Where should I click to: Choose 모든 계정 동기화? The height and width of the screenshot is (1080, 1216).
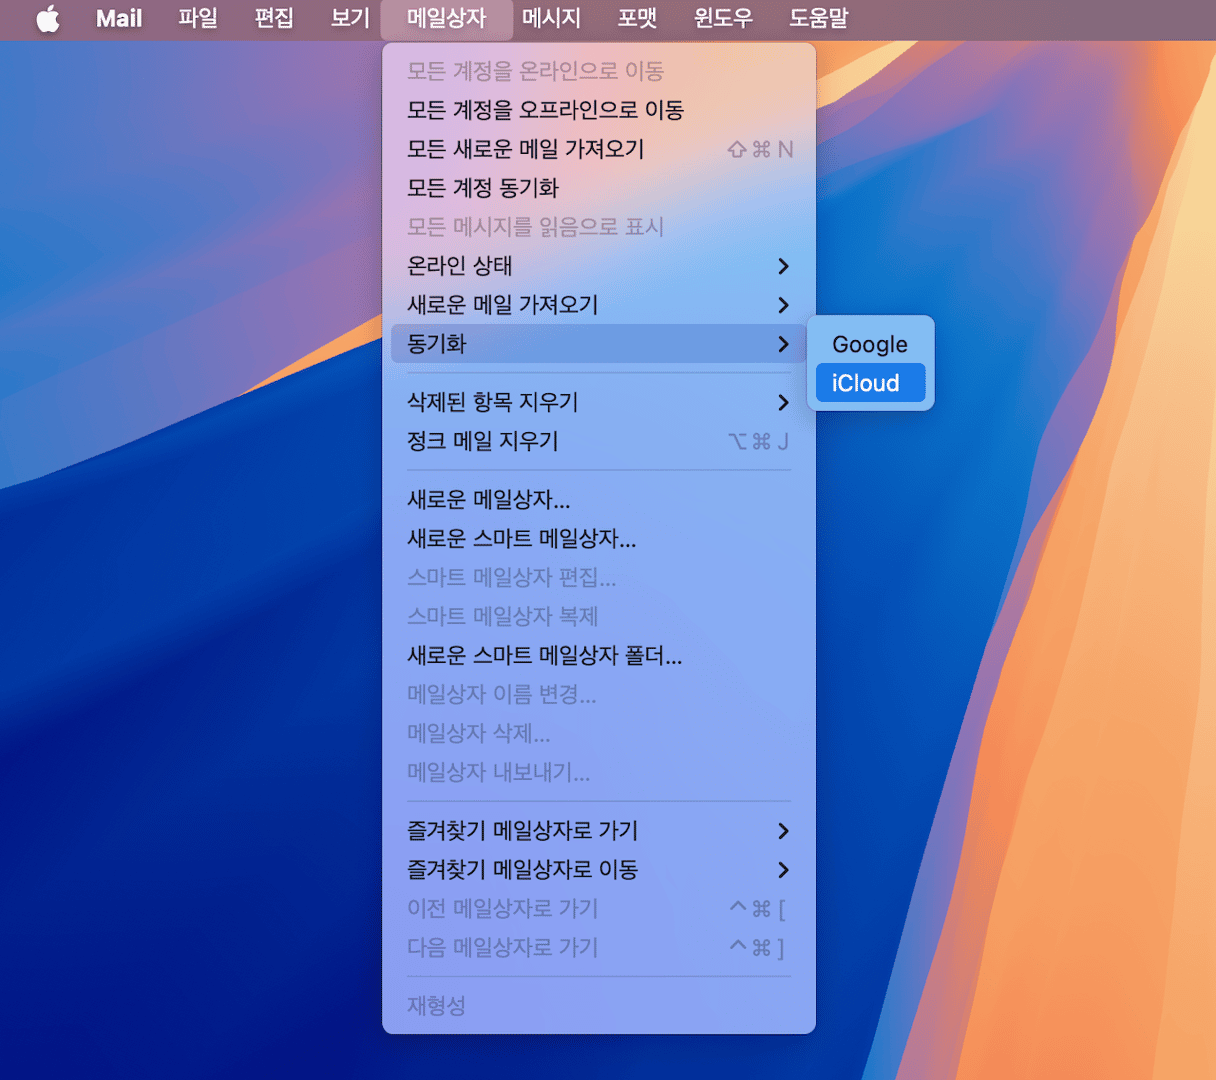(x=599, y=188)
